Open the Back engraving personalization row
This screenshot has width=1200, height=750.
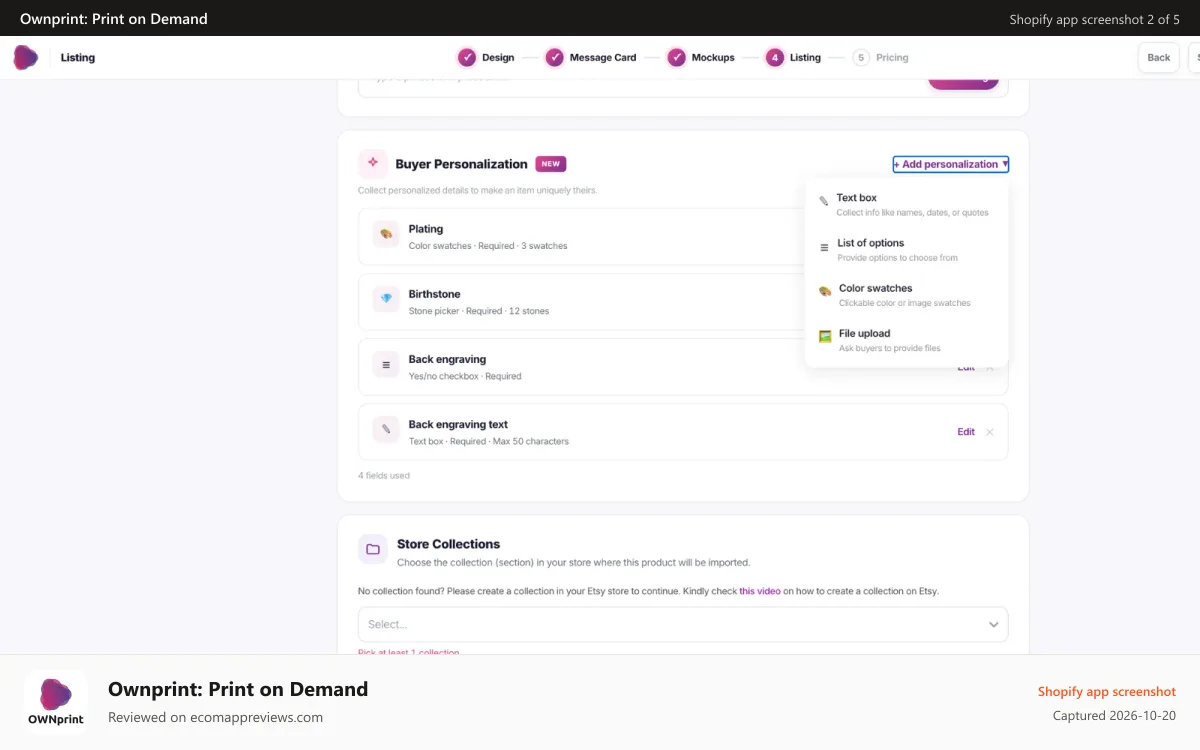click(x=683, y=367)
